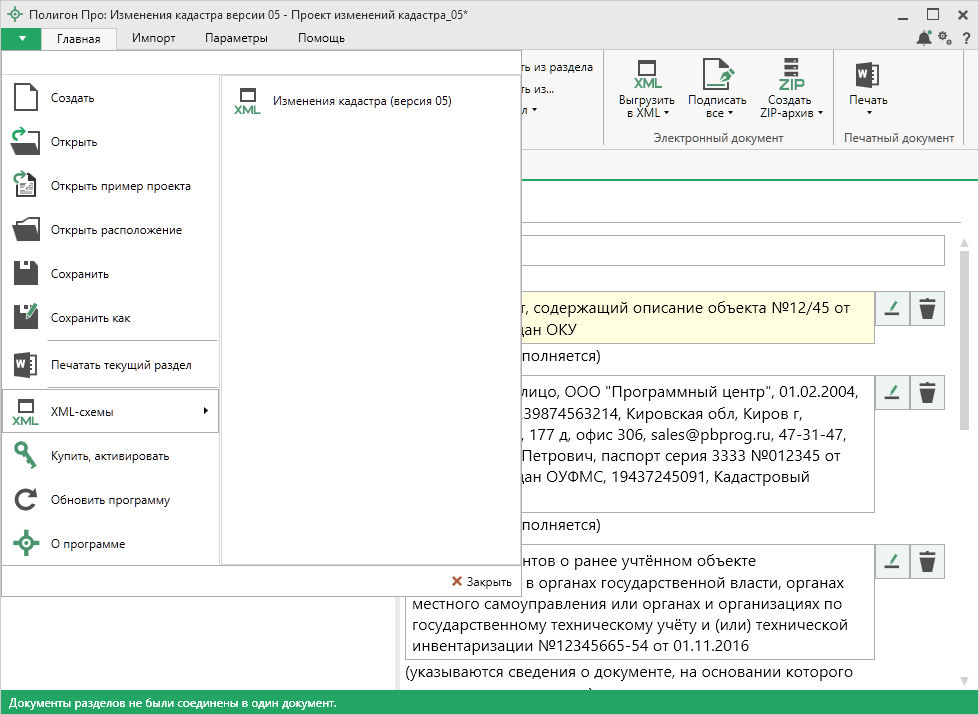Click the Выгрузить в XML icon
The image size is (979, 715).
pos(646,75)
